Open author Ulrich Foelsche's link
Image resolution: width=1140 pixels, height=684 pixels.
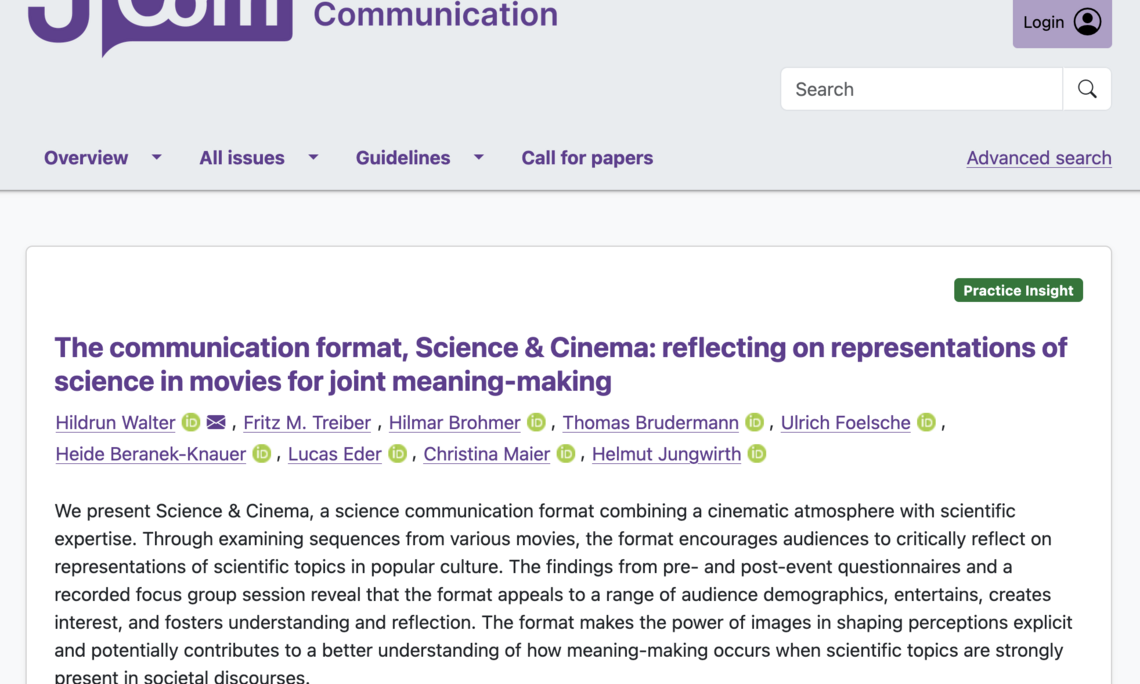[x=846, y=422]
